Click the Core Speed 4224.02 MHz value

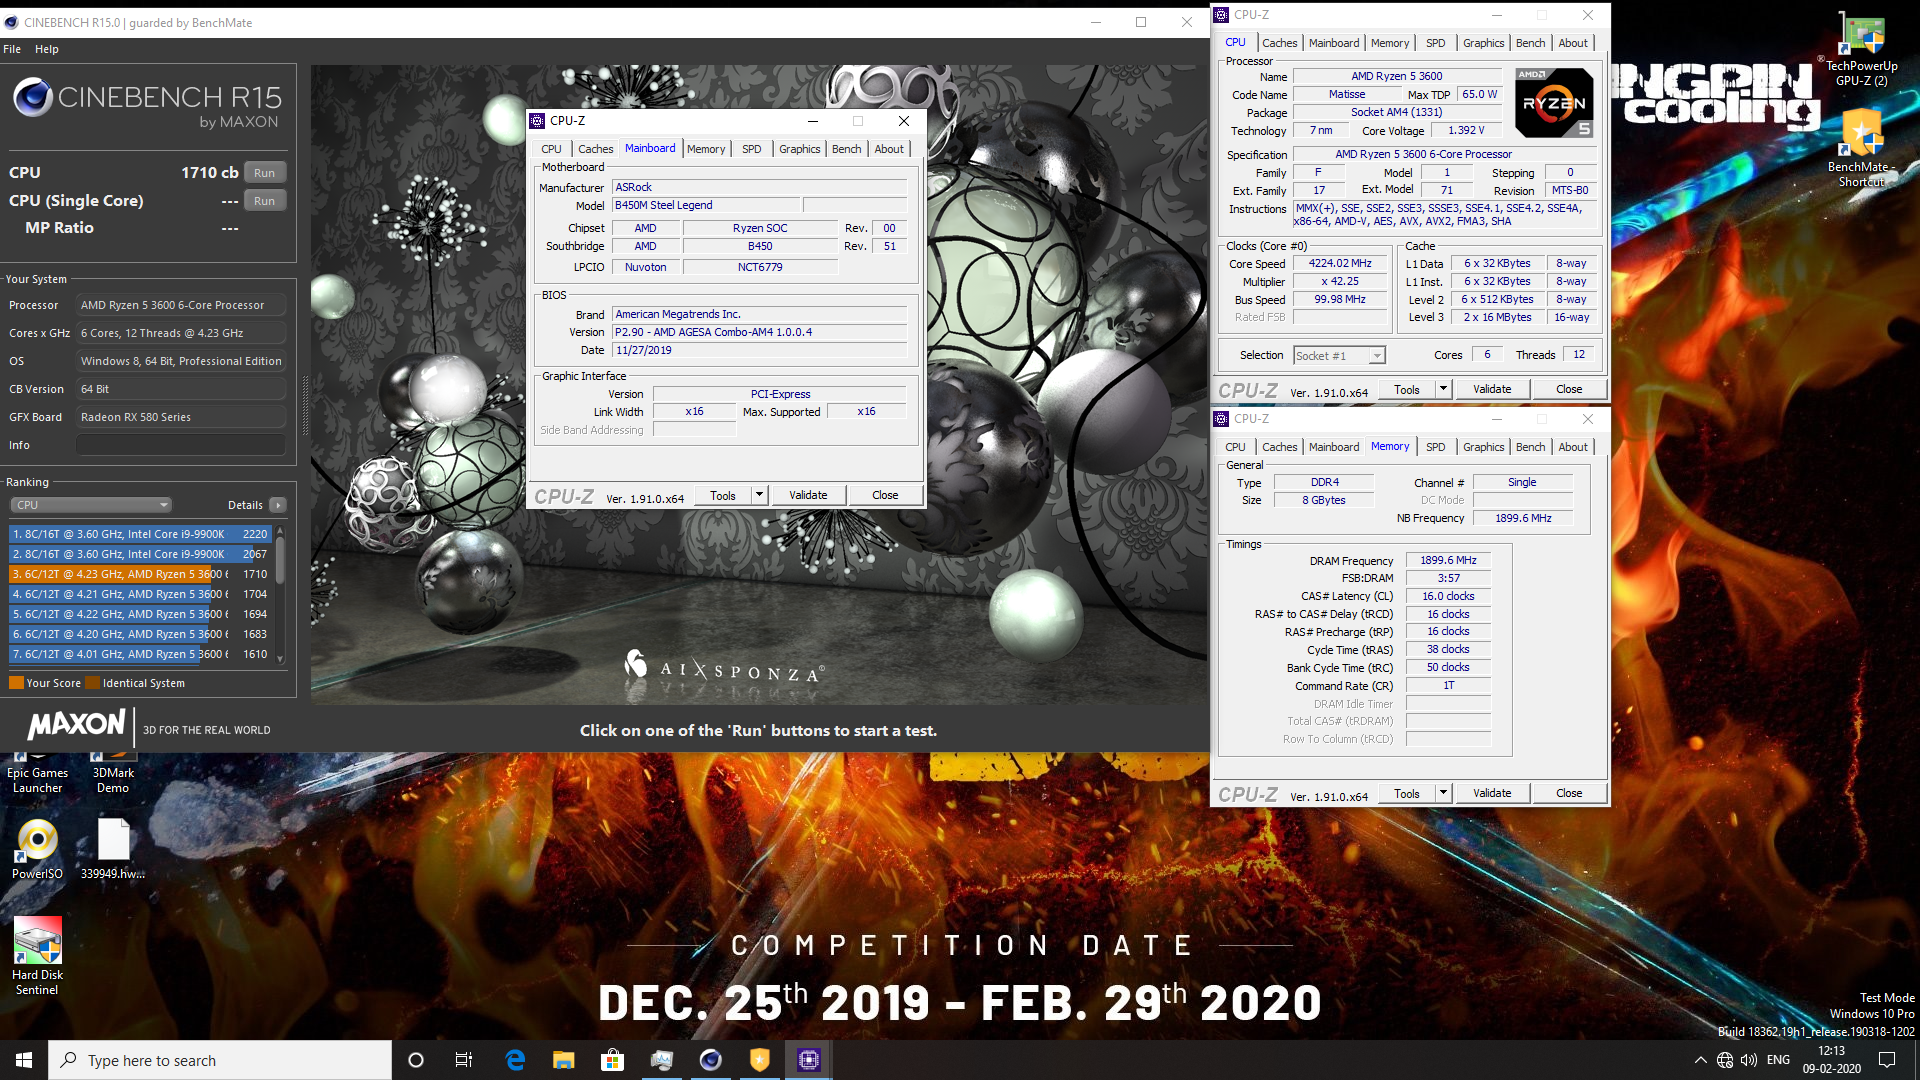1340,263
